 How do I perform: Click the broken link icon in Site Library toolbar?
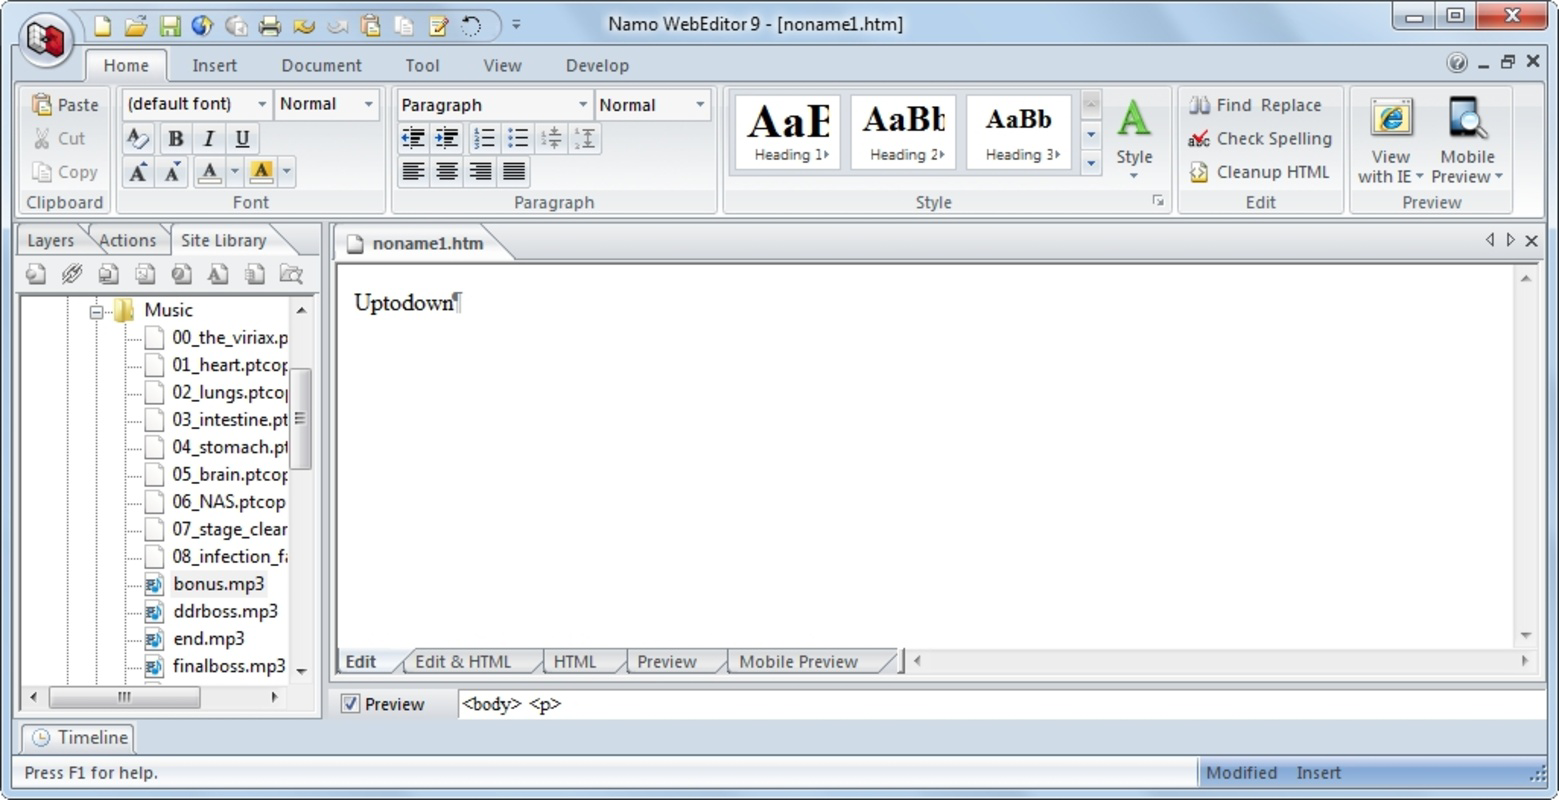72,273
